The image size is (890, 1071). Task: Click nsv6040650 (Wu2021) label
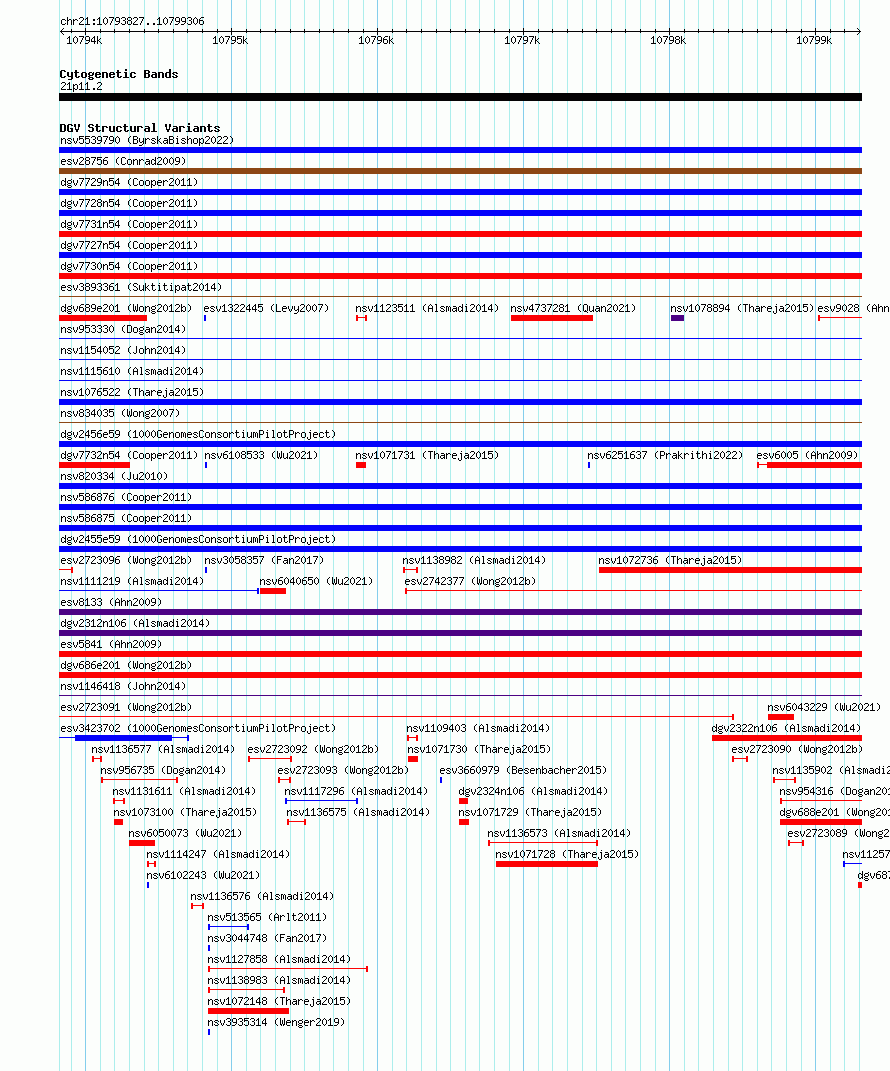coord(316,581)
